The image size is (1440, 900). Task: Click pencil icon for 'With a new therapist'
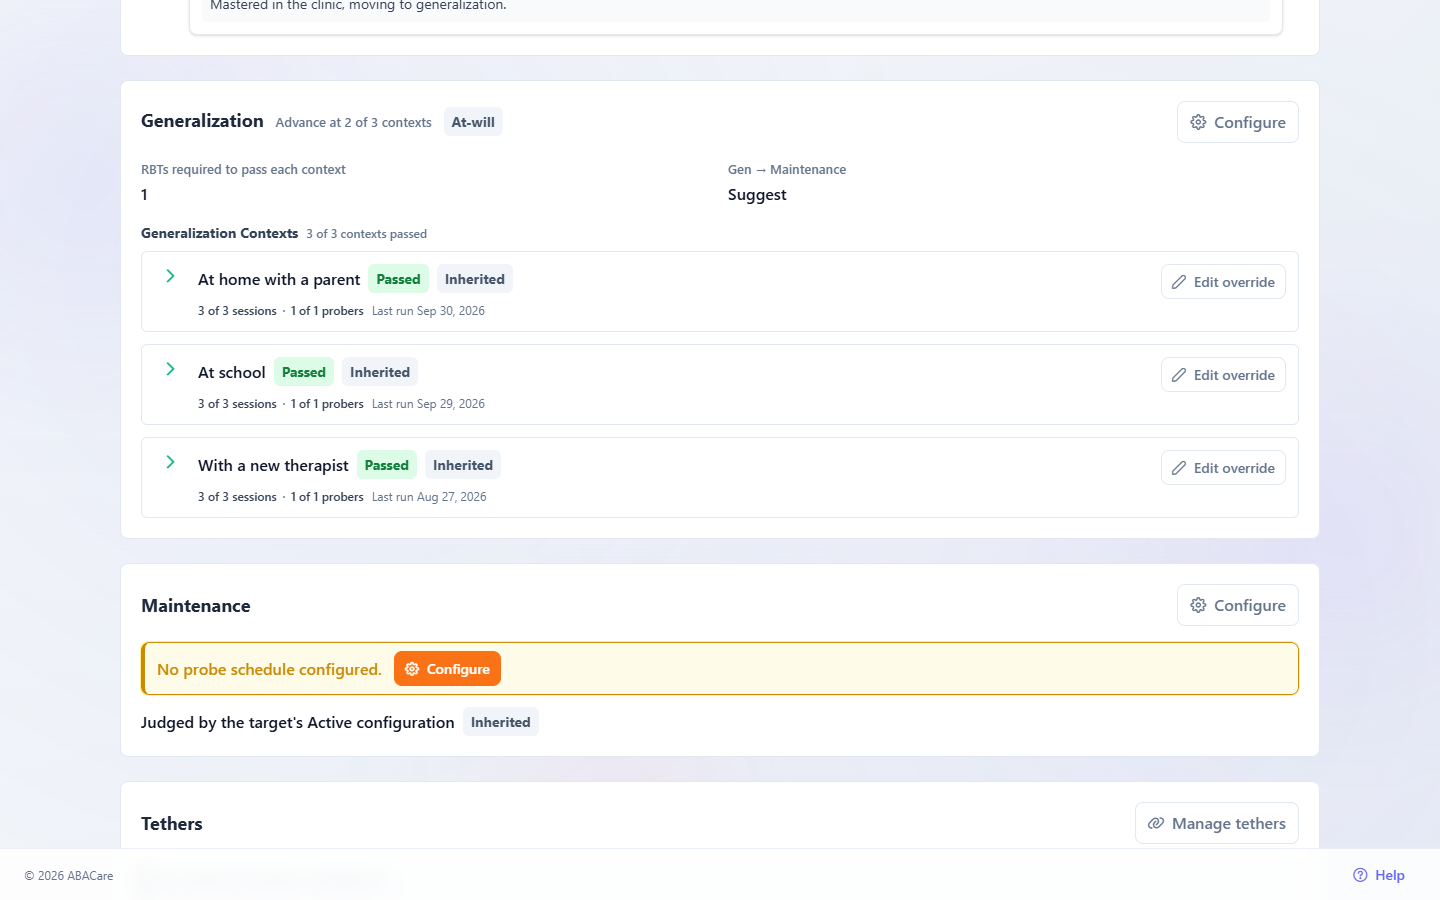pyautogui.click(x=1179, y=468)
